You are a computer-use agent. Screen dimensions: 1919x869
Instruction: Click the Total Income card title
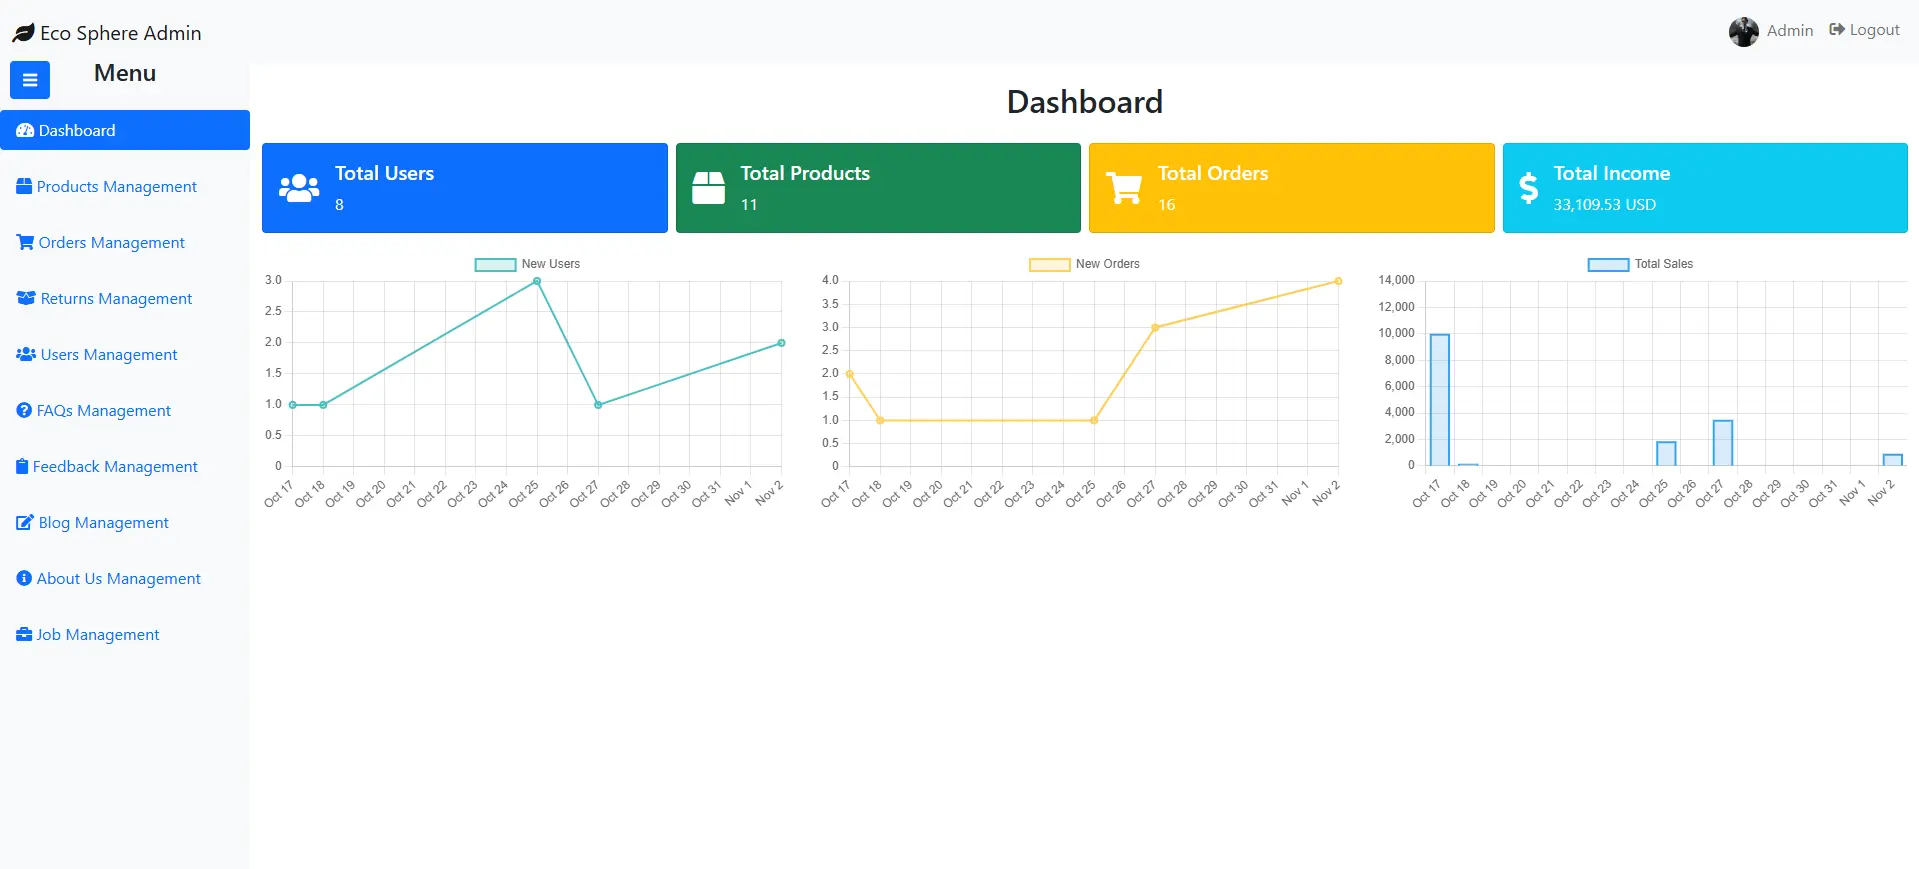pos(1611,173)
